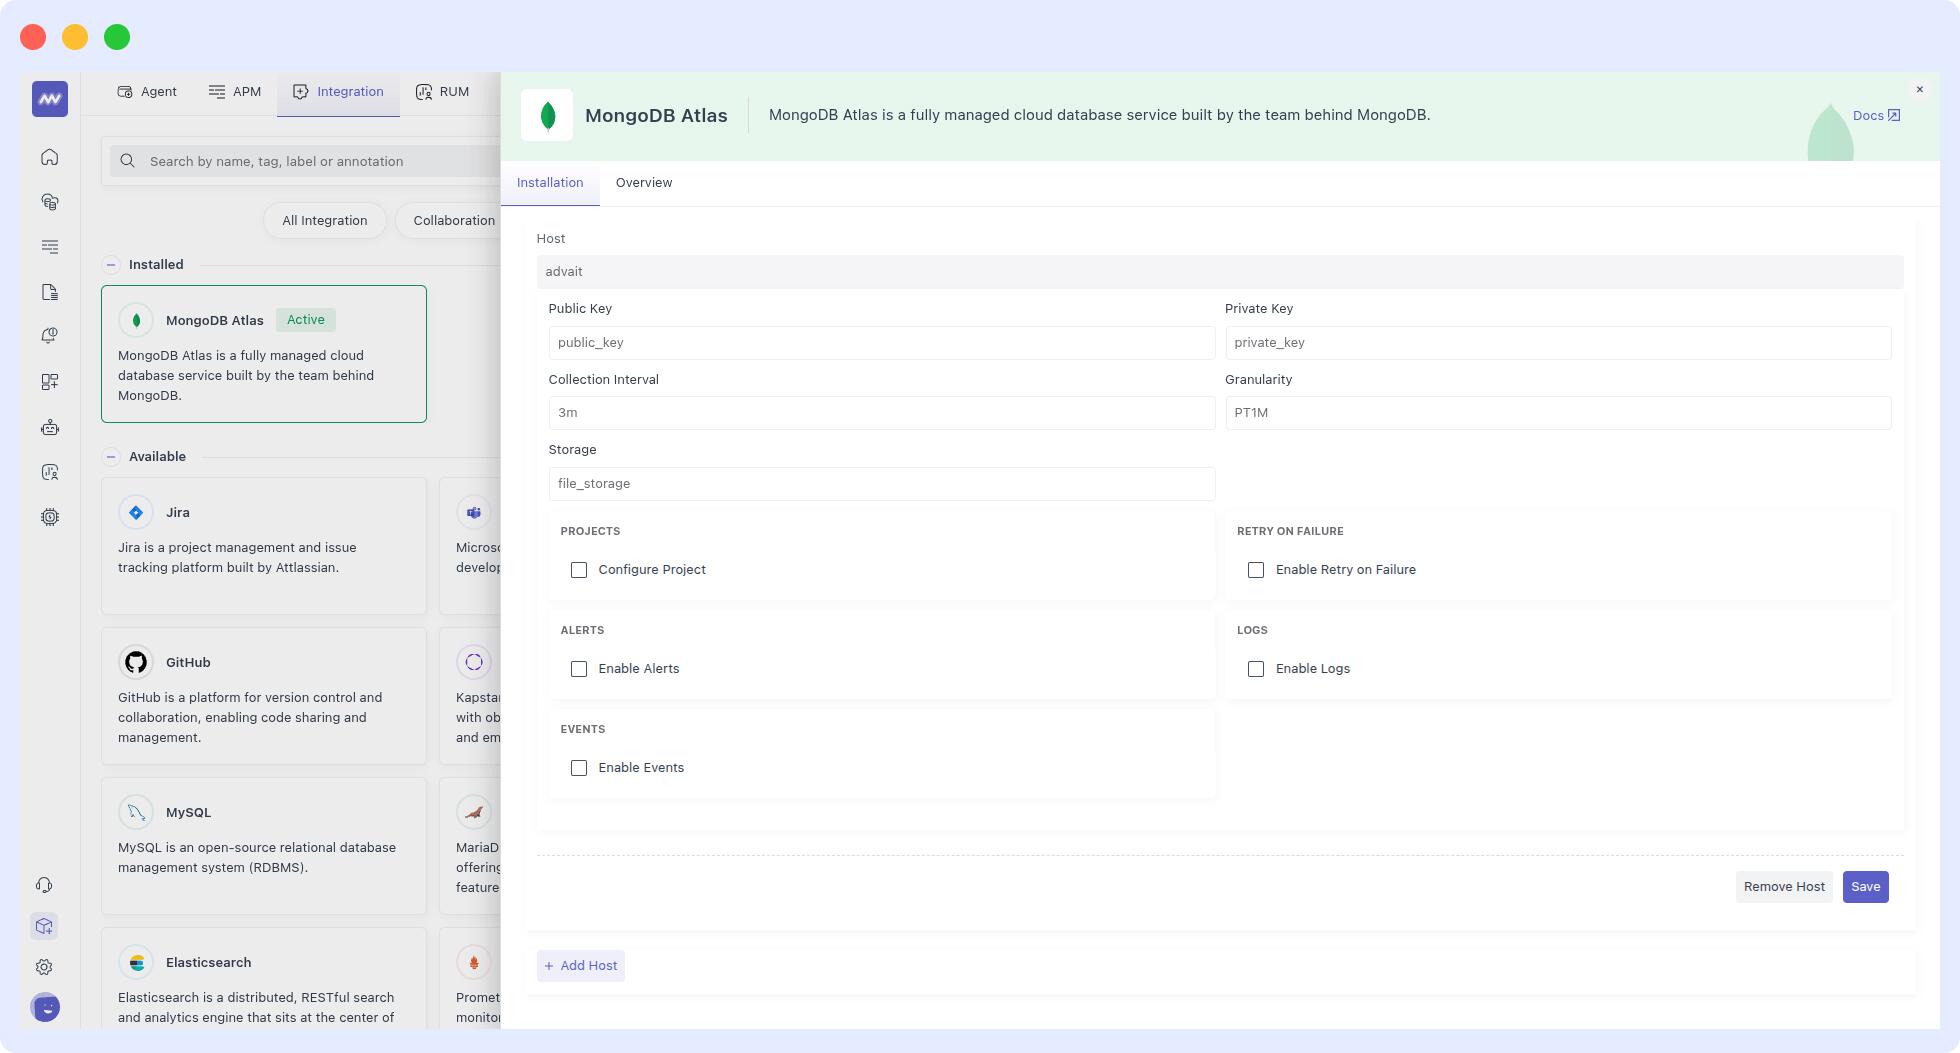Focus the integration search box
Screen dimensions: 1960x1053
pos(305,161)
